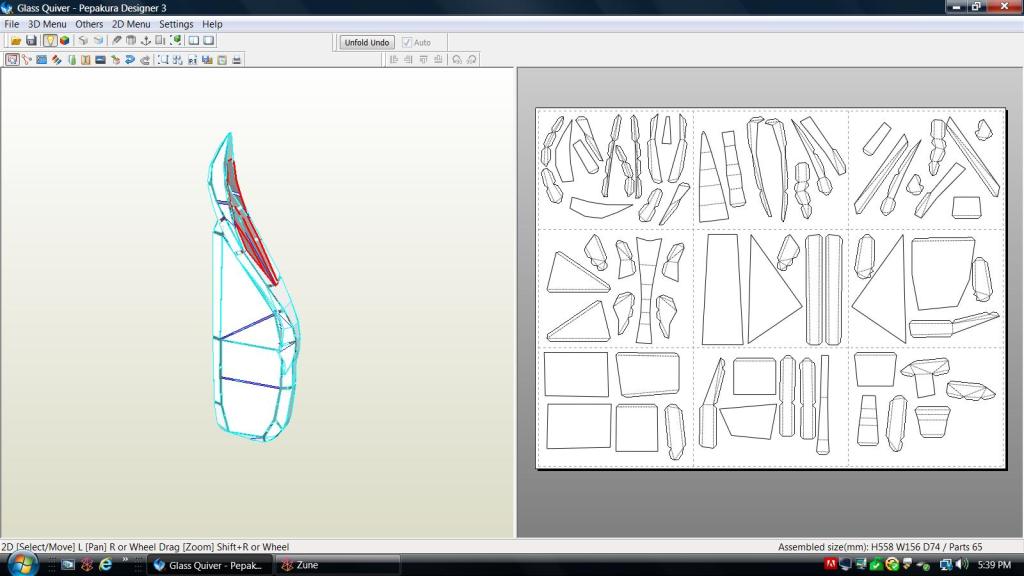Click the green flap shape icon
The image size is (1024, 576).
point(71,59)
